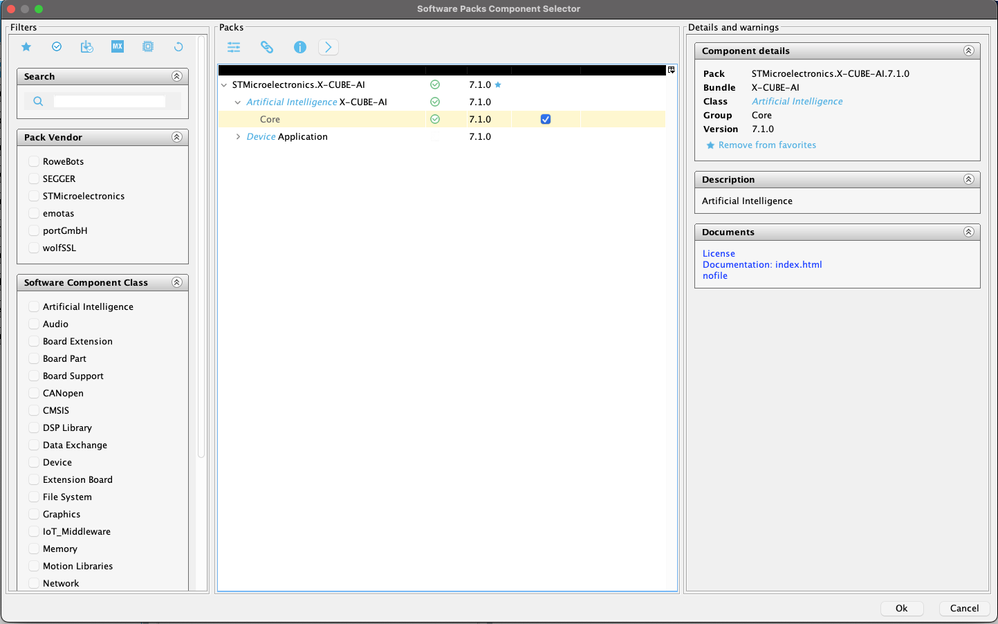This screenshot has height=624, width=998.
Task: Select the Core row in packs tree
Action: (442, 119)
